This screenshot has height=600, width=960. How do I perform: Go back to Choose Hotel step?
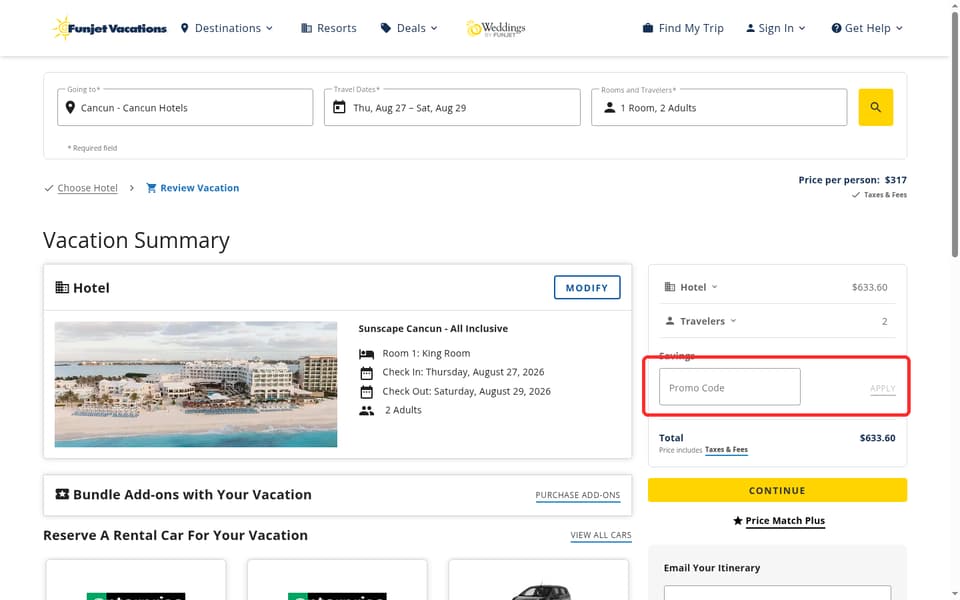88,188
